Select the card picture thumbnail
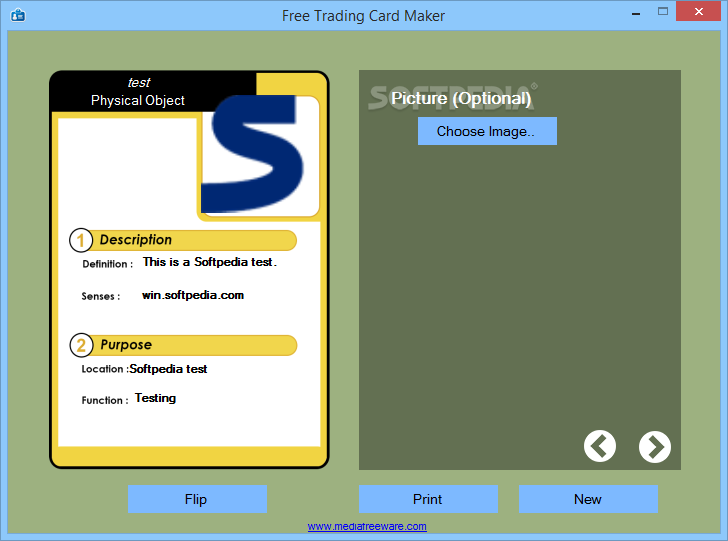 click(x=260, y=155)
